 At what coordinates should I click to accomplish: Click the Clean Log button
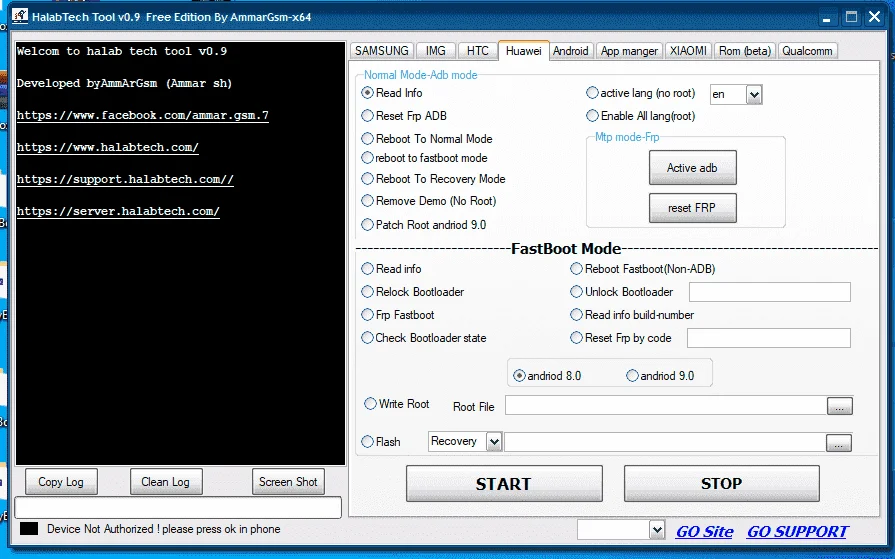coord(166,482)
